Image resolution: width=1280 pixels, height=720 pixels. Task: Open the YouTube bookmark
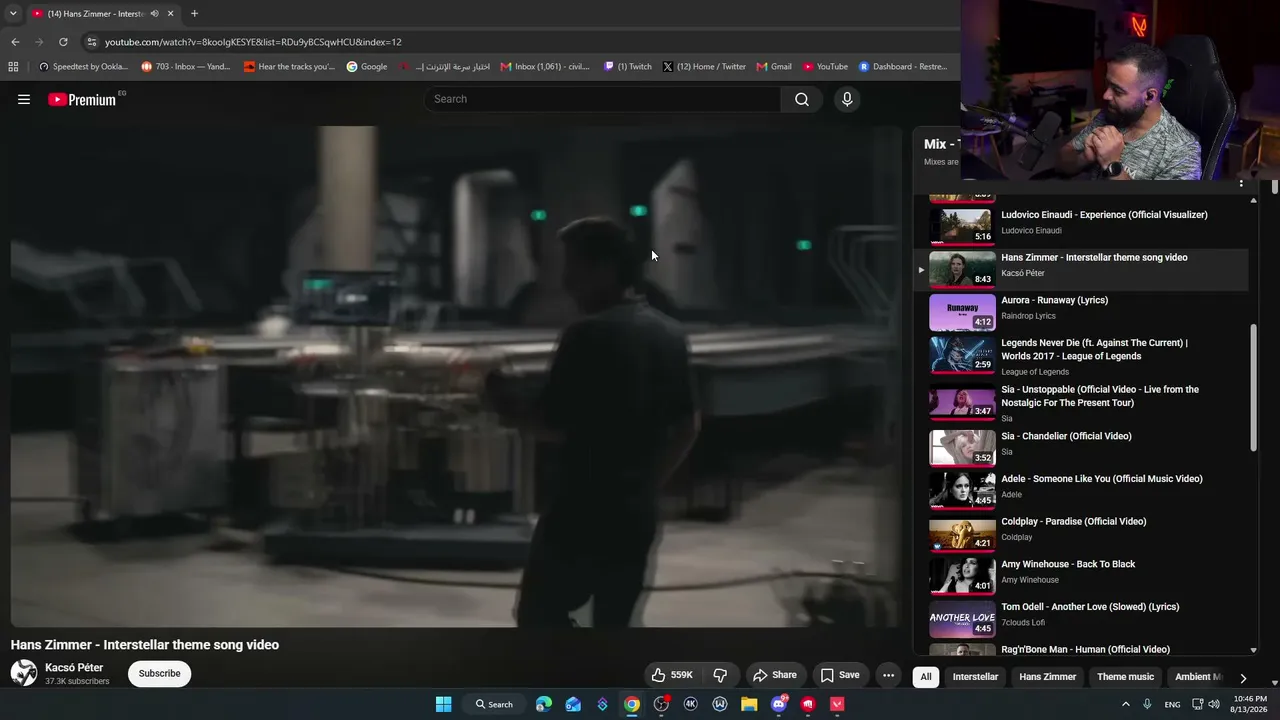coord(825,67)
